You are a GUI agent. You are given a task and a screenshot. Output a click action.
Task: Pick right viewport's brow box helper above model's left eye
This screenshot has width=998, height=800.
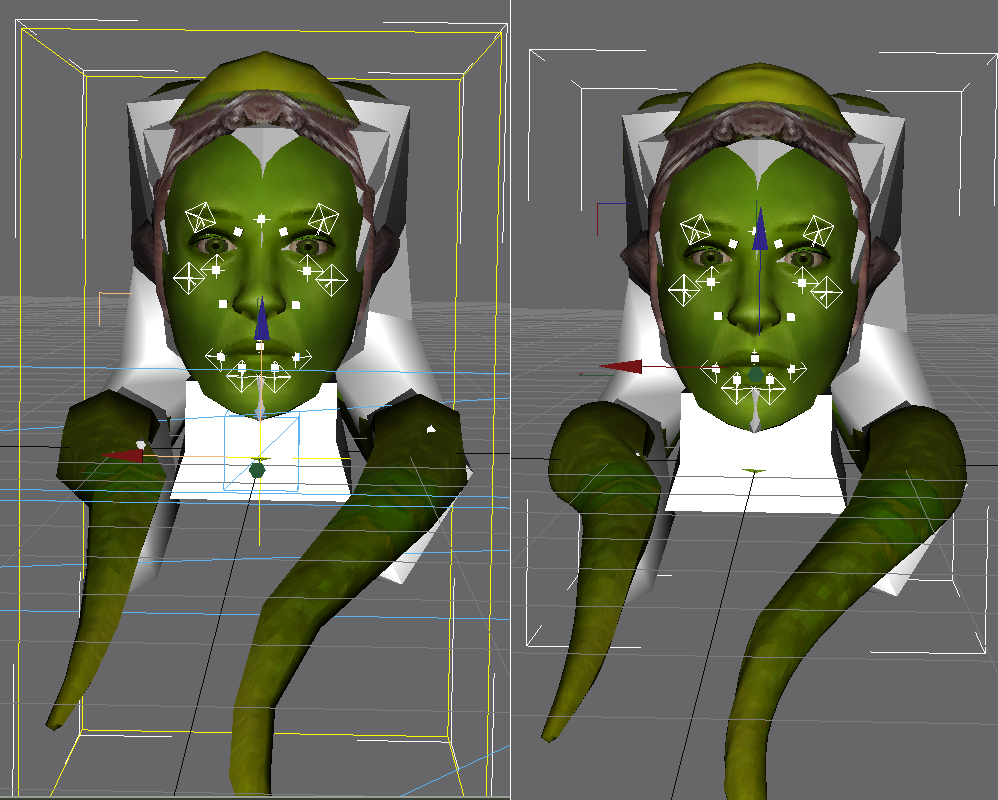pos(819,230)
